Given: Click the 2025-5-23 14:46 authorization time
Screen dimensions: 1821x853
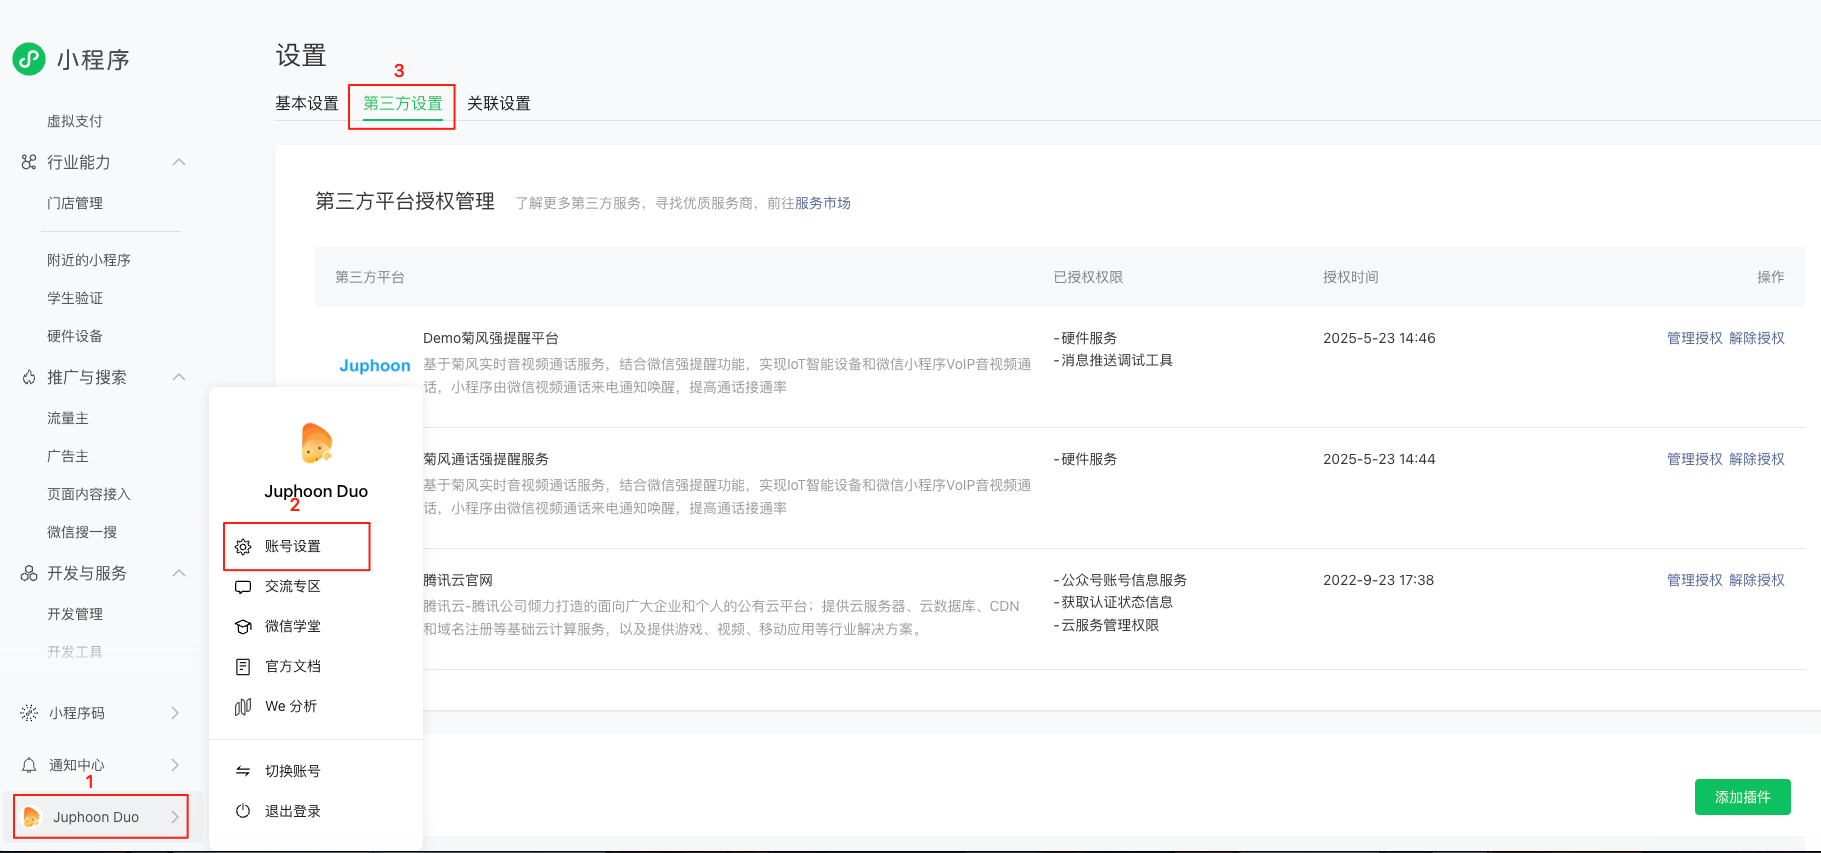Looking at the screenshot, I should (1379, 338).
